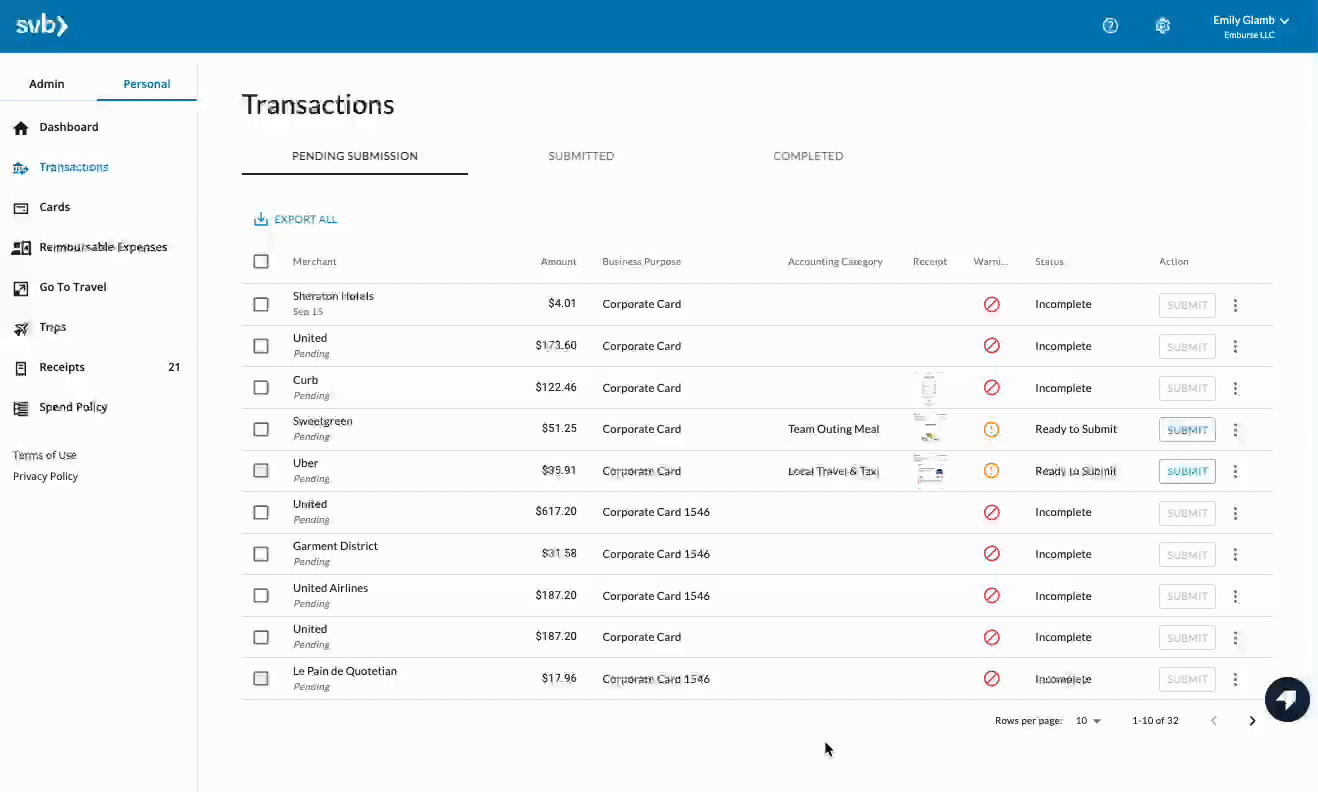Viewport: 1318px width, 792px height.
Task: Open the settings gear icon
Action: (x=1162, y=26)
